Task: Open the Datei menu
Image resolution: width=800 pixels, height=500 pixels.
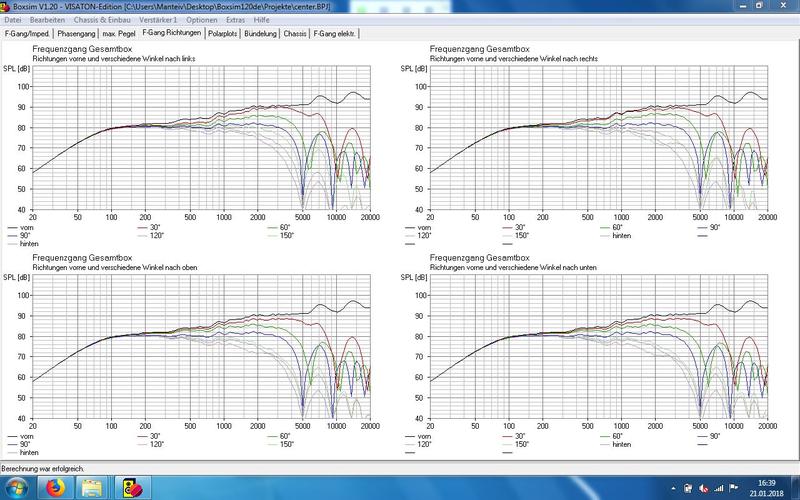Action: [13, 19]
